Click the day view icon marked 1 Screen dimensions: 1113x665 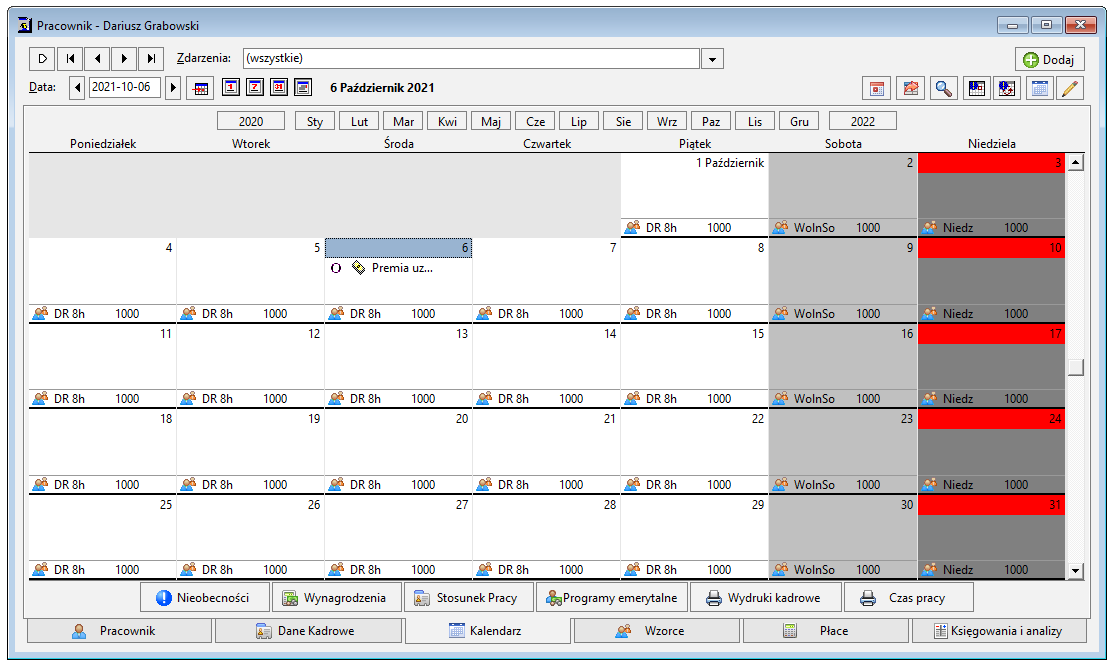[x=231, y=87]
